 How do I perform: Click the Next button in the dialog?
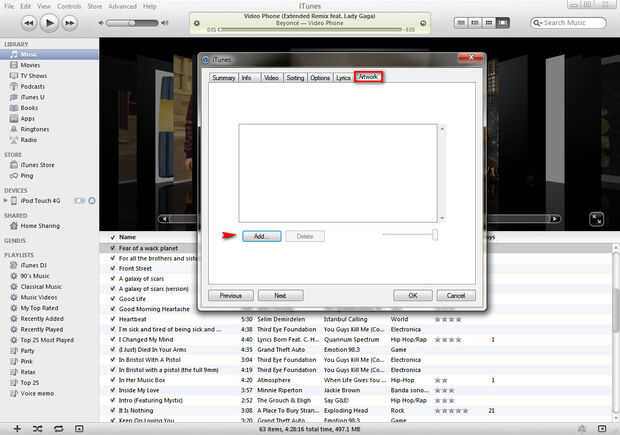280,295
